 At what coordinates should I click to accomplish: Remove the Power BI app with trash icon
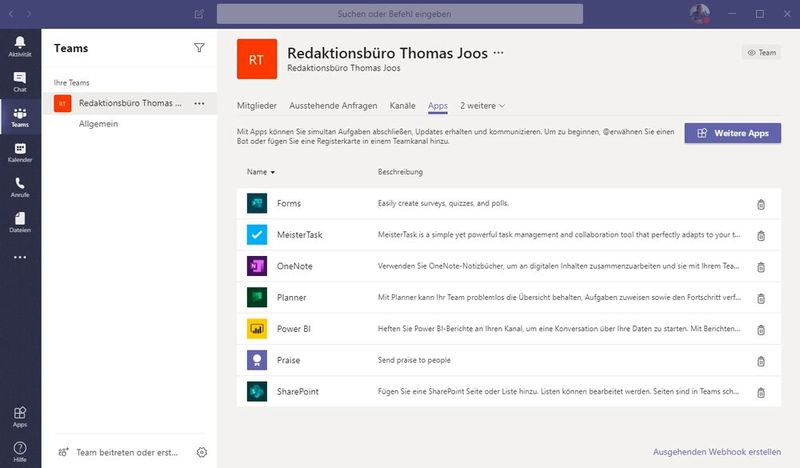760,330
